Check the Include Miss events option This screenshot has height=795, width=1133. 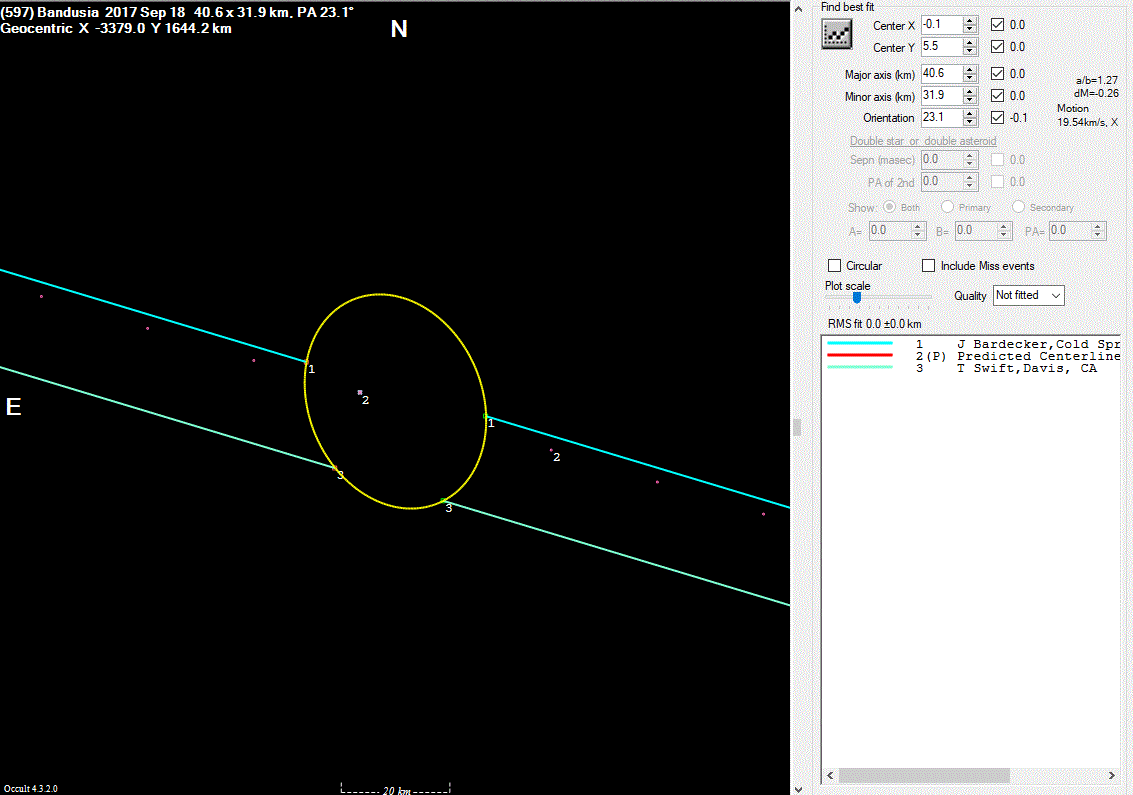click(x=928, y=266)
